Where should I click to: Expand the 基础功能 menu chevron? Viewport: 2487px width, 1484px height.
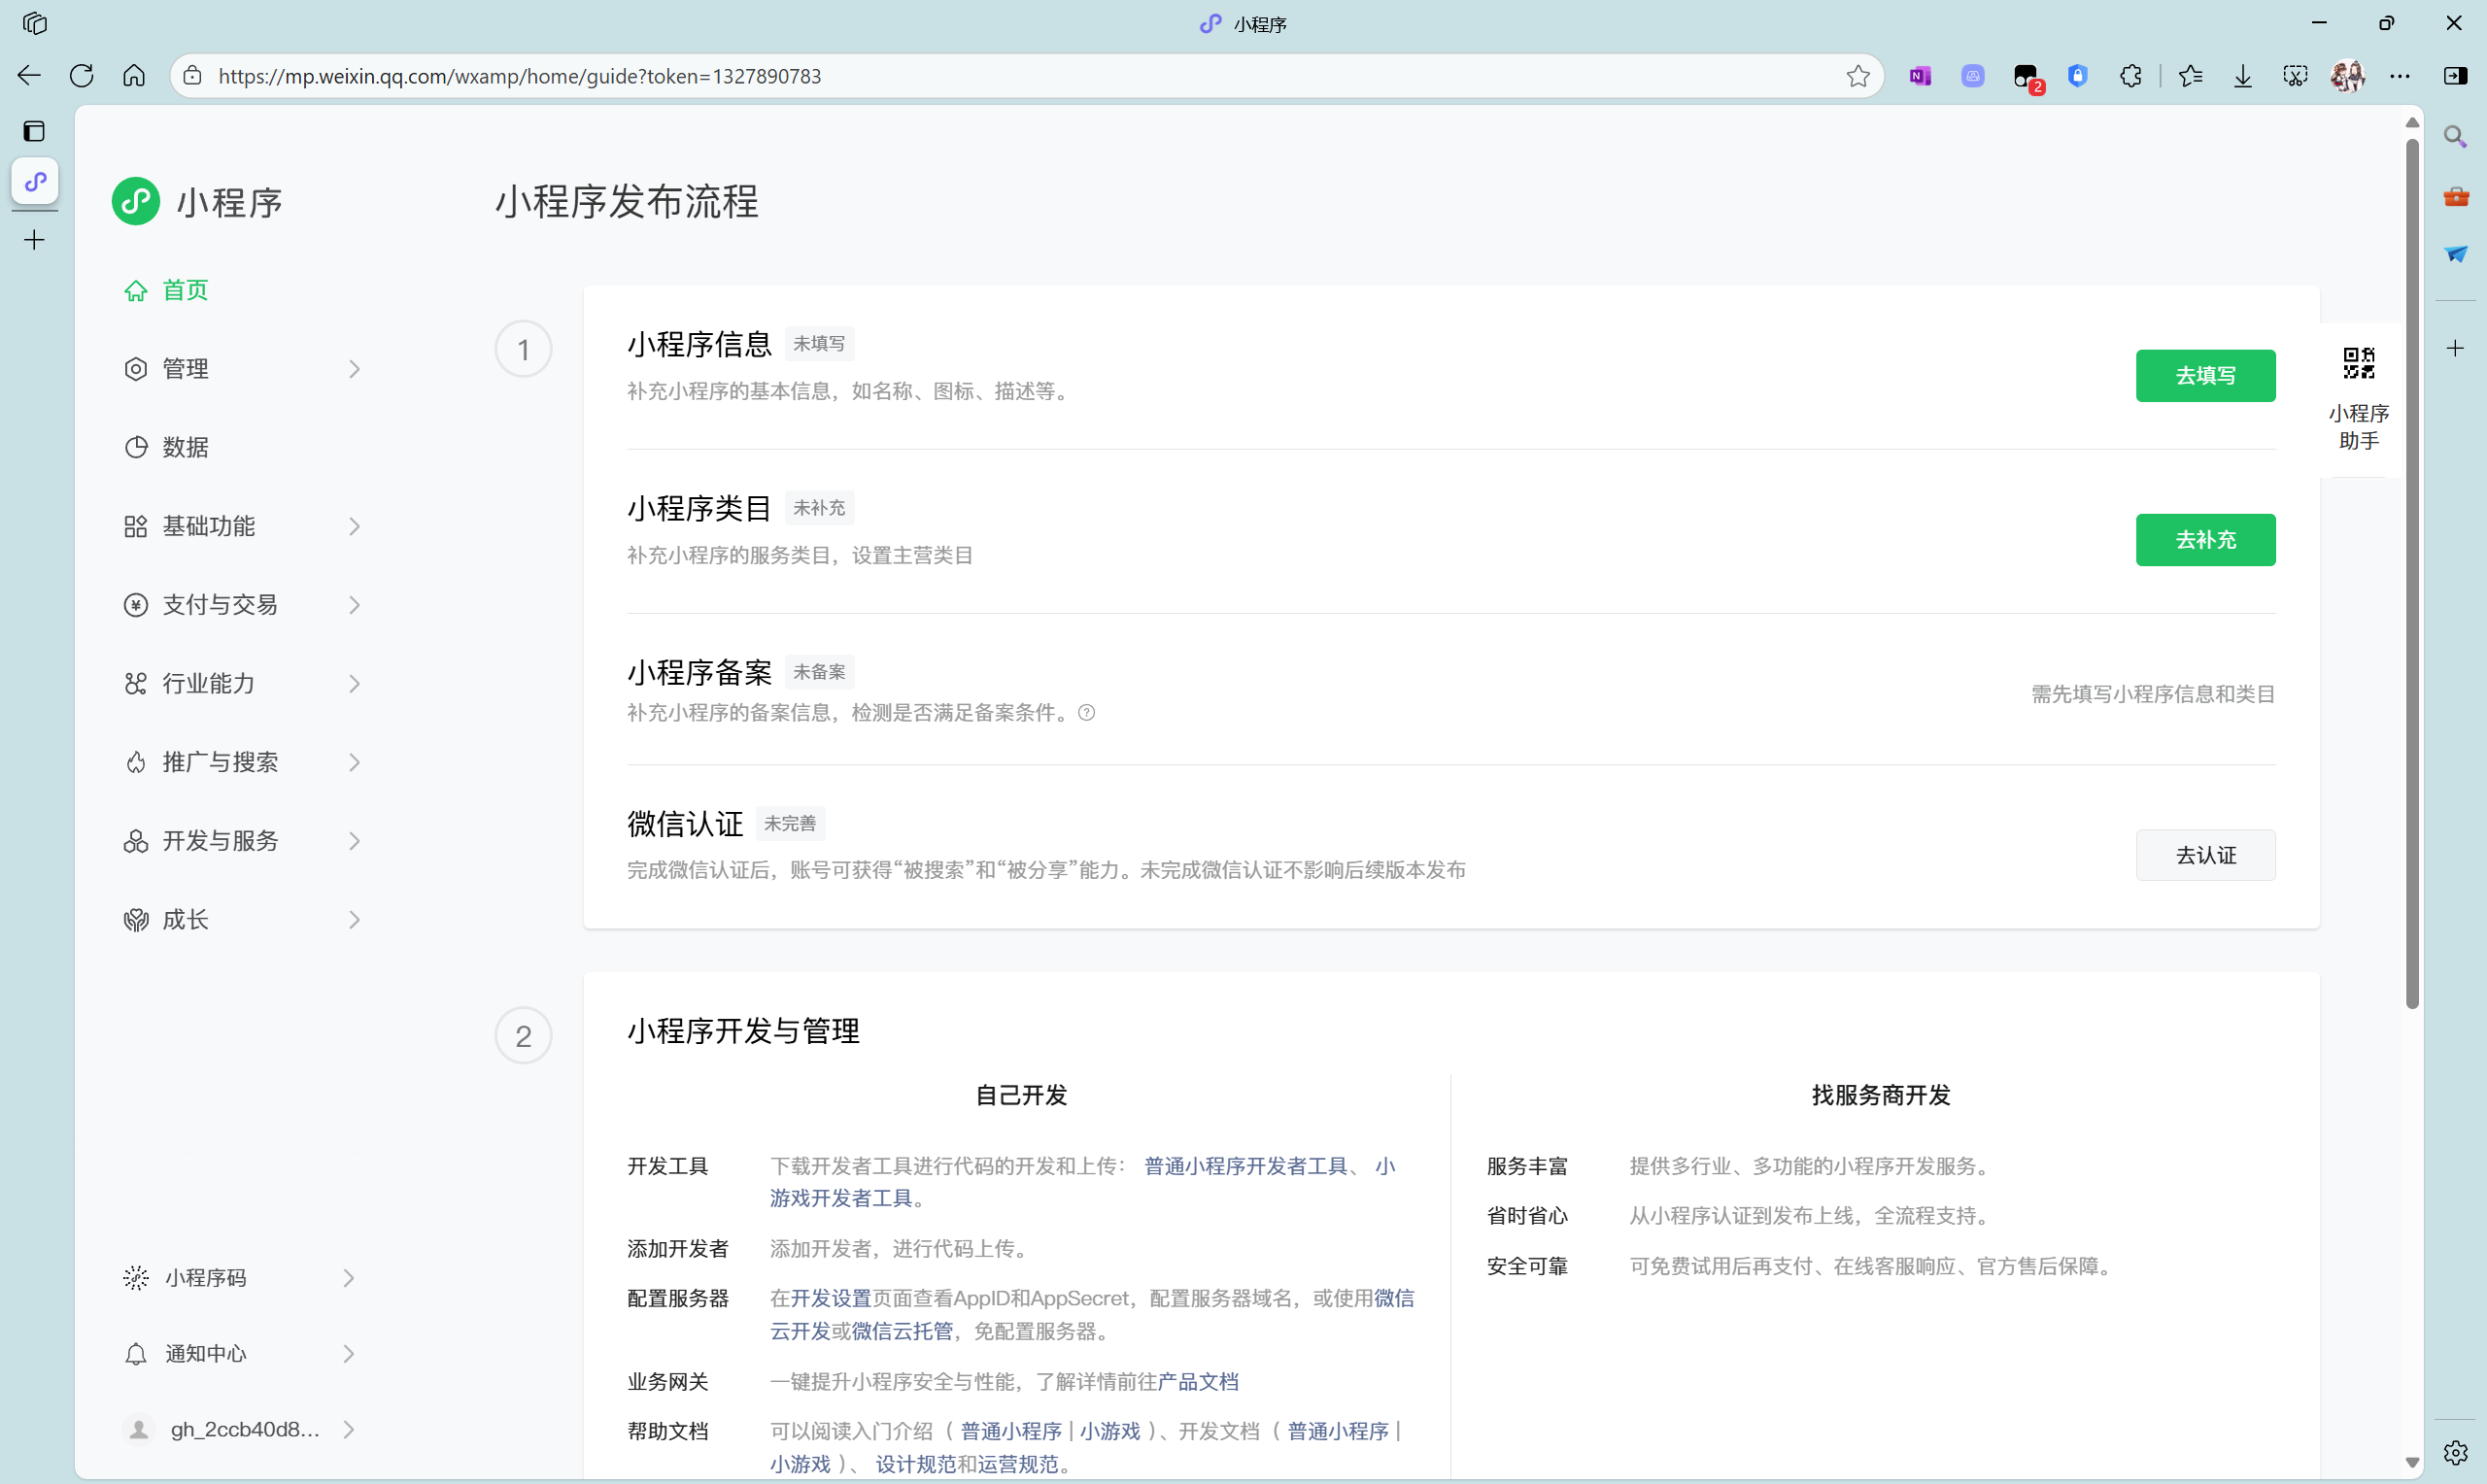coord(354,526)
